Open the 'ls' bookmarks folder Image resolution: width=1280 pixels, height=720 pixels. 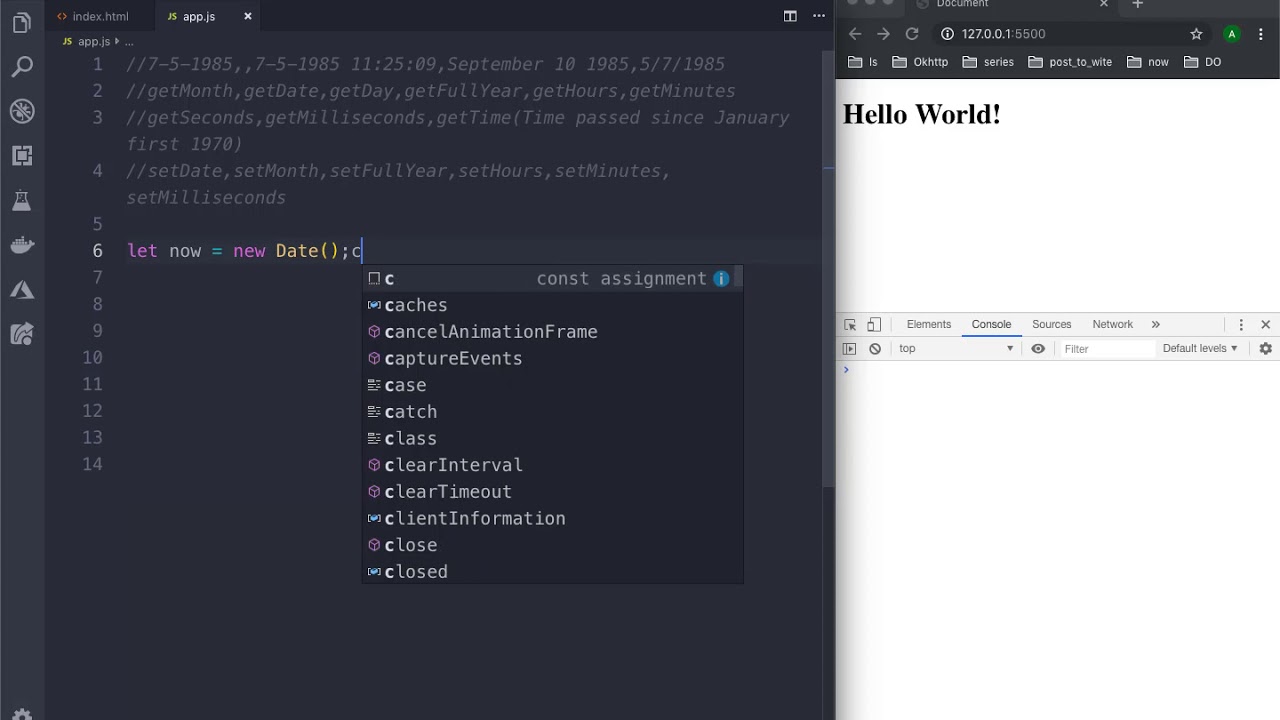863,62
